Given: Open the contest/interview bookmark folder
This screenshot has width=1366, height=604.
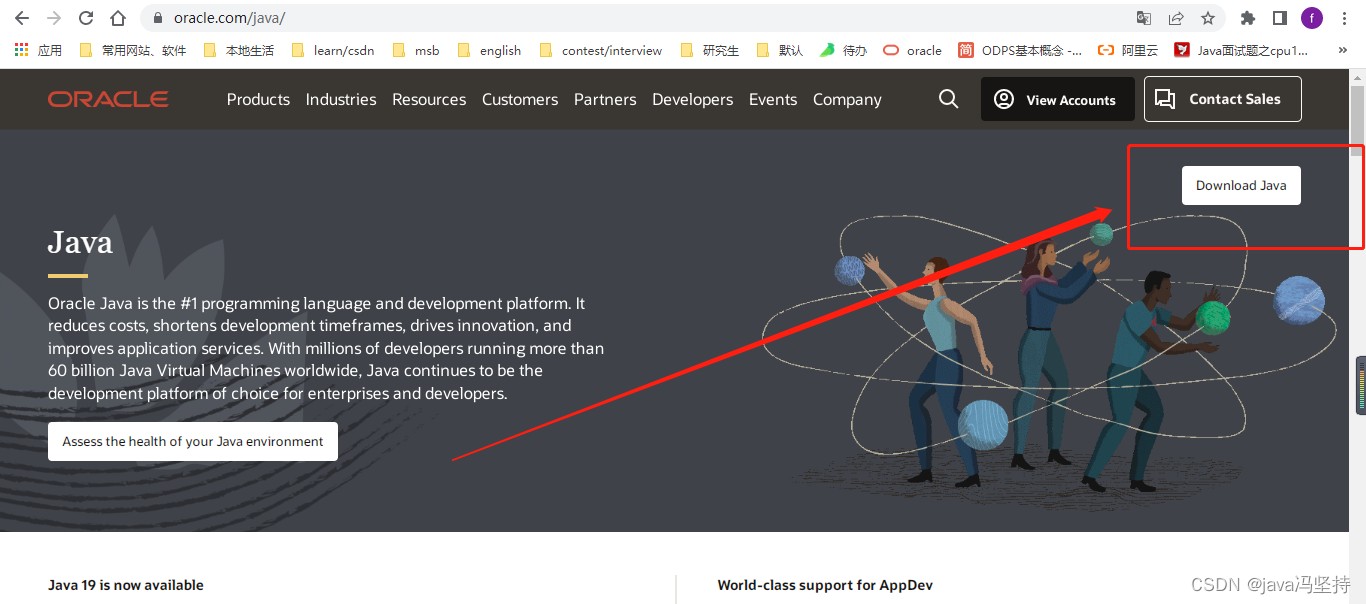Looking at the screenshot, I should click(x=600, y=50).
